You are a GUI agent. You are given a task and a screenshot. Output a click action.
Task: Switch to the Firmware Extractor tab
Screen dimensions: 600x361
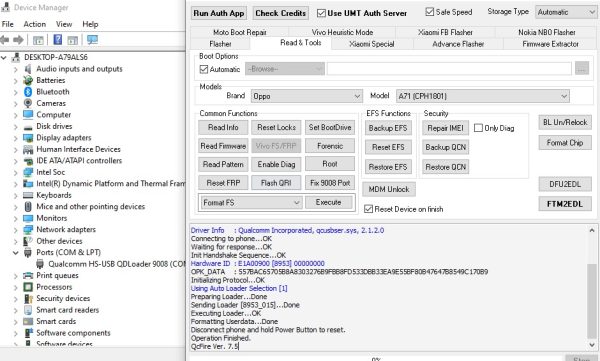550,44
